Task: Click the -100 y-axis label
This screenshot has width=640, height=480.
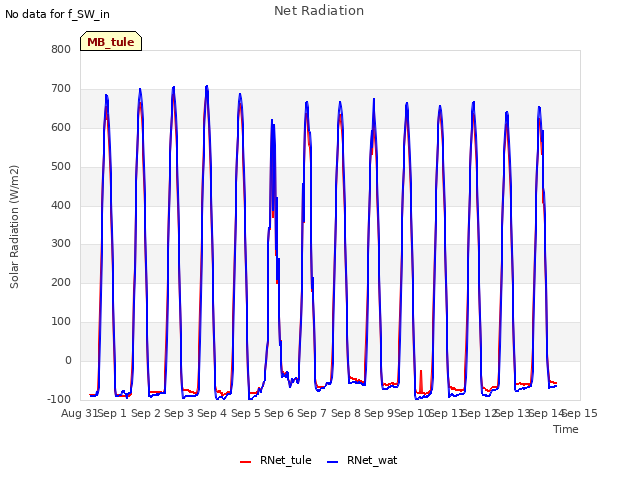Action: [x=59, y=399]
